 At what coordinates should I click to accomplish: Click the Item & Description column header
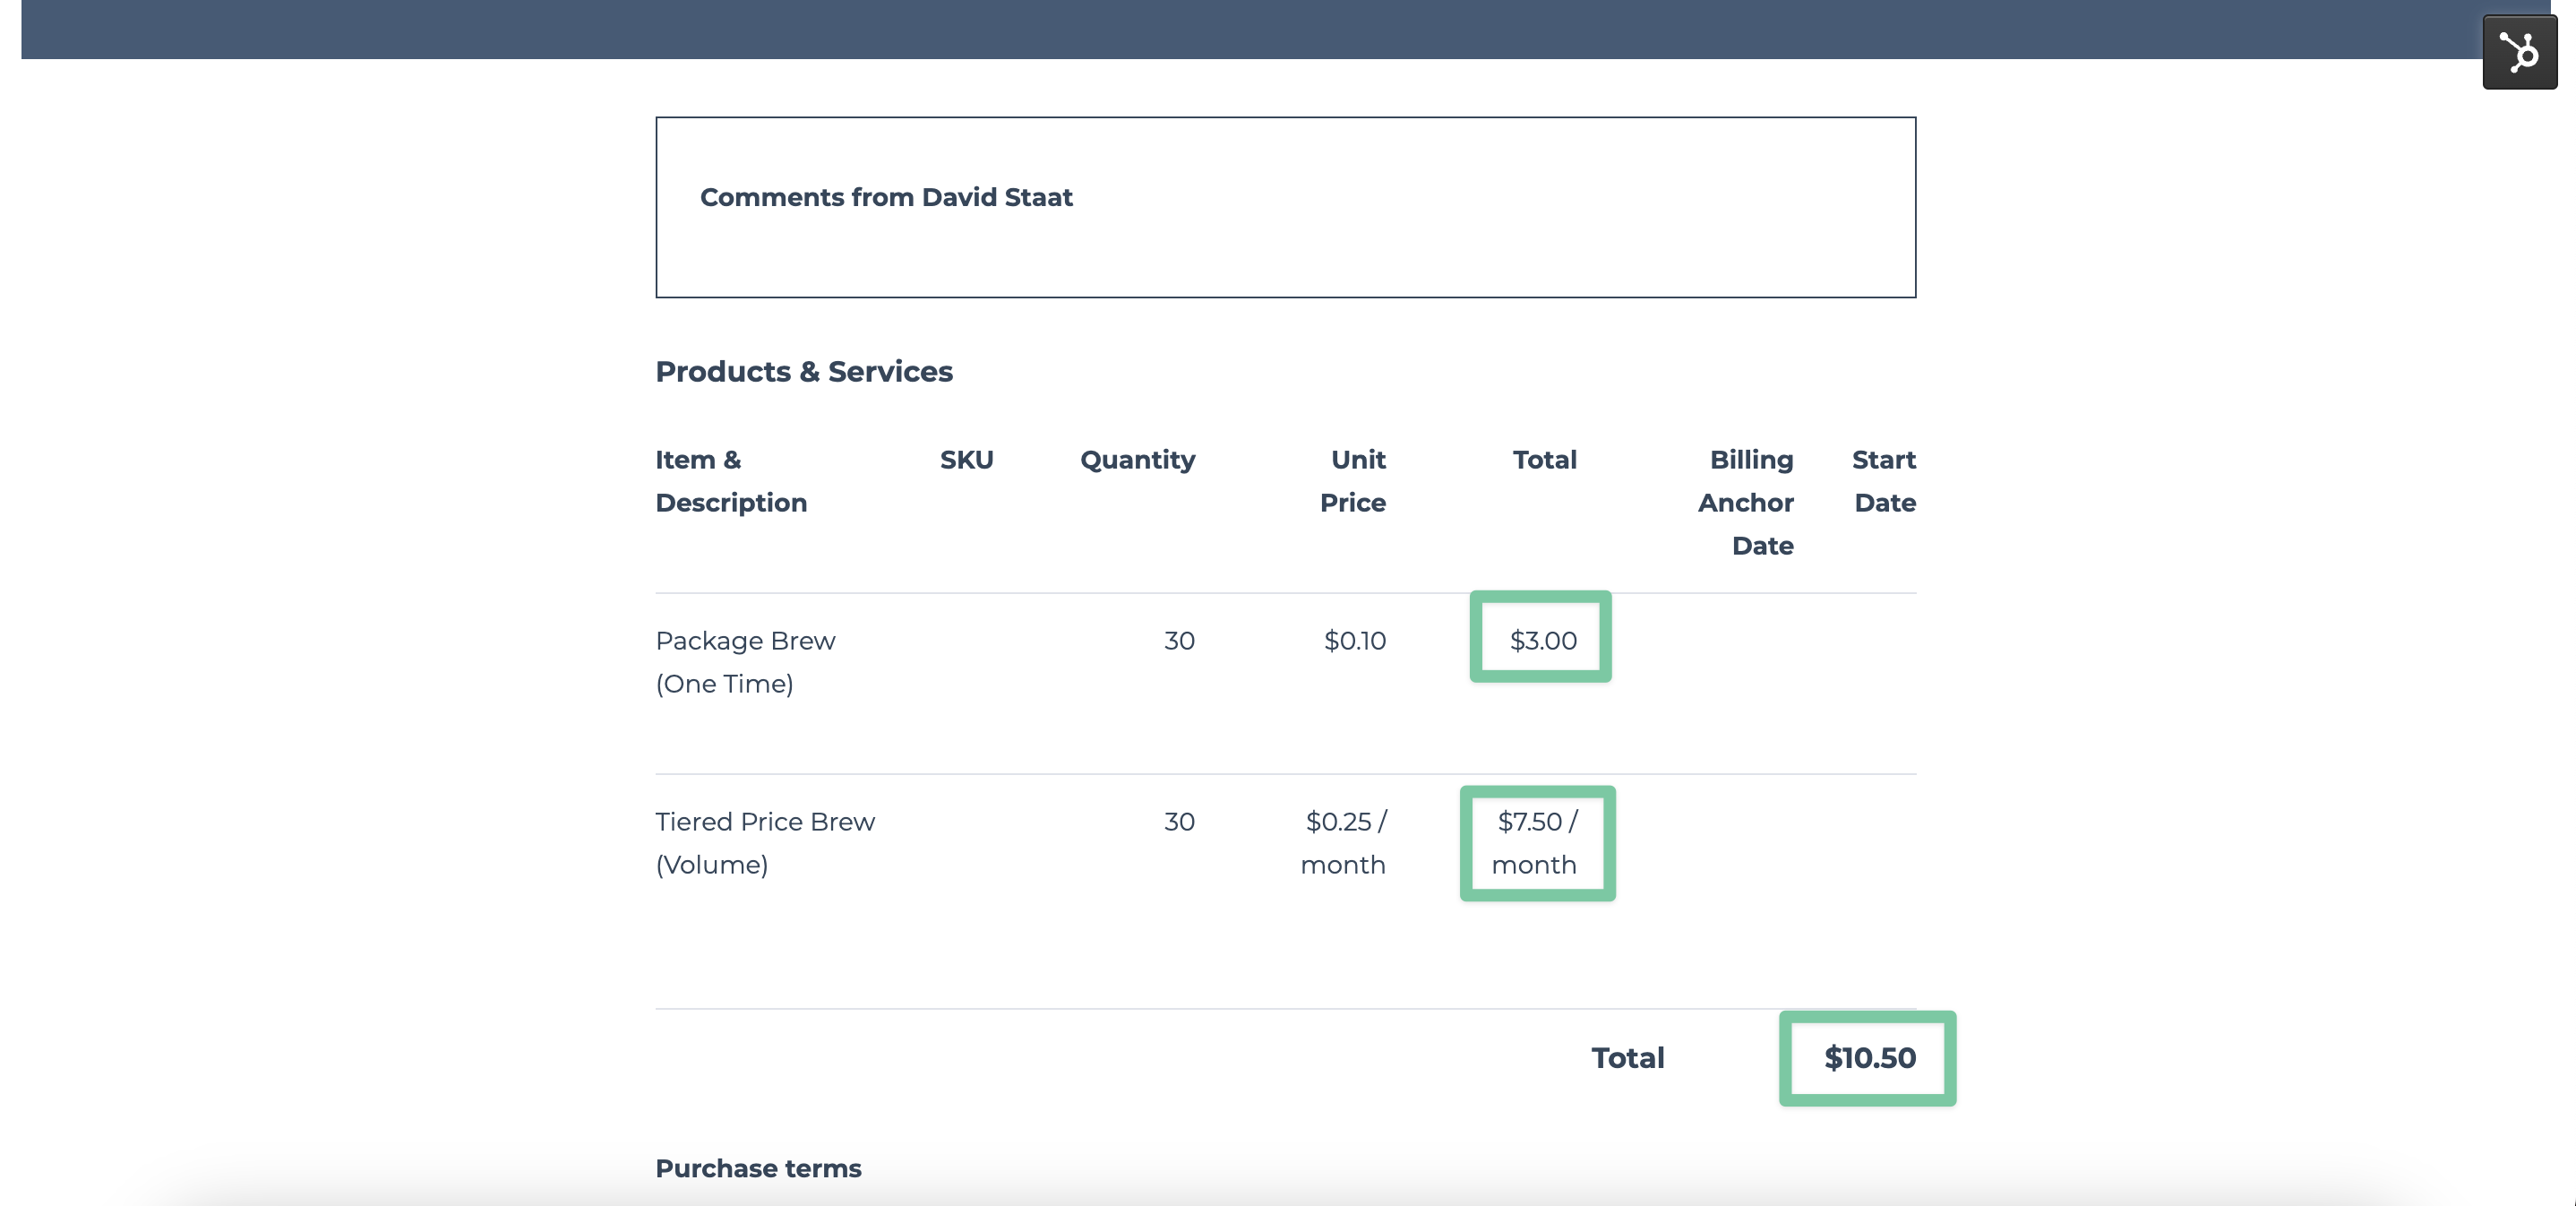[731, 480]
